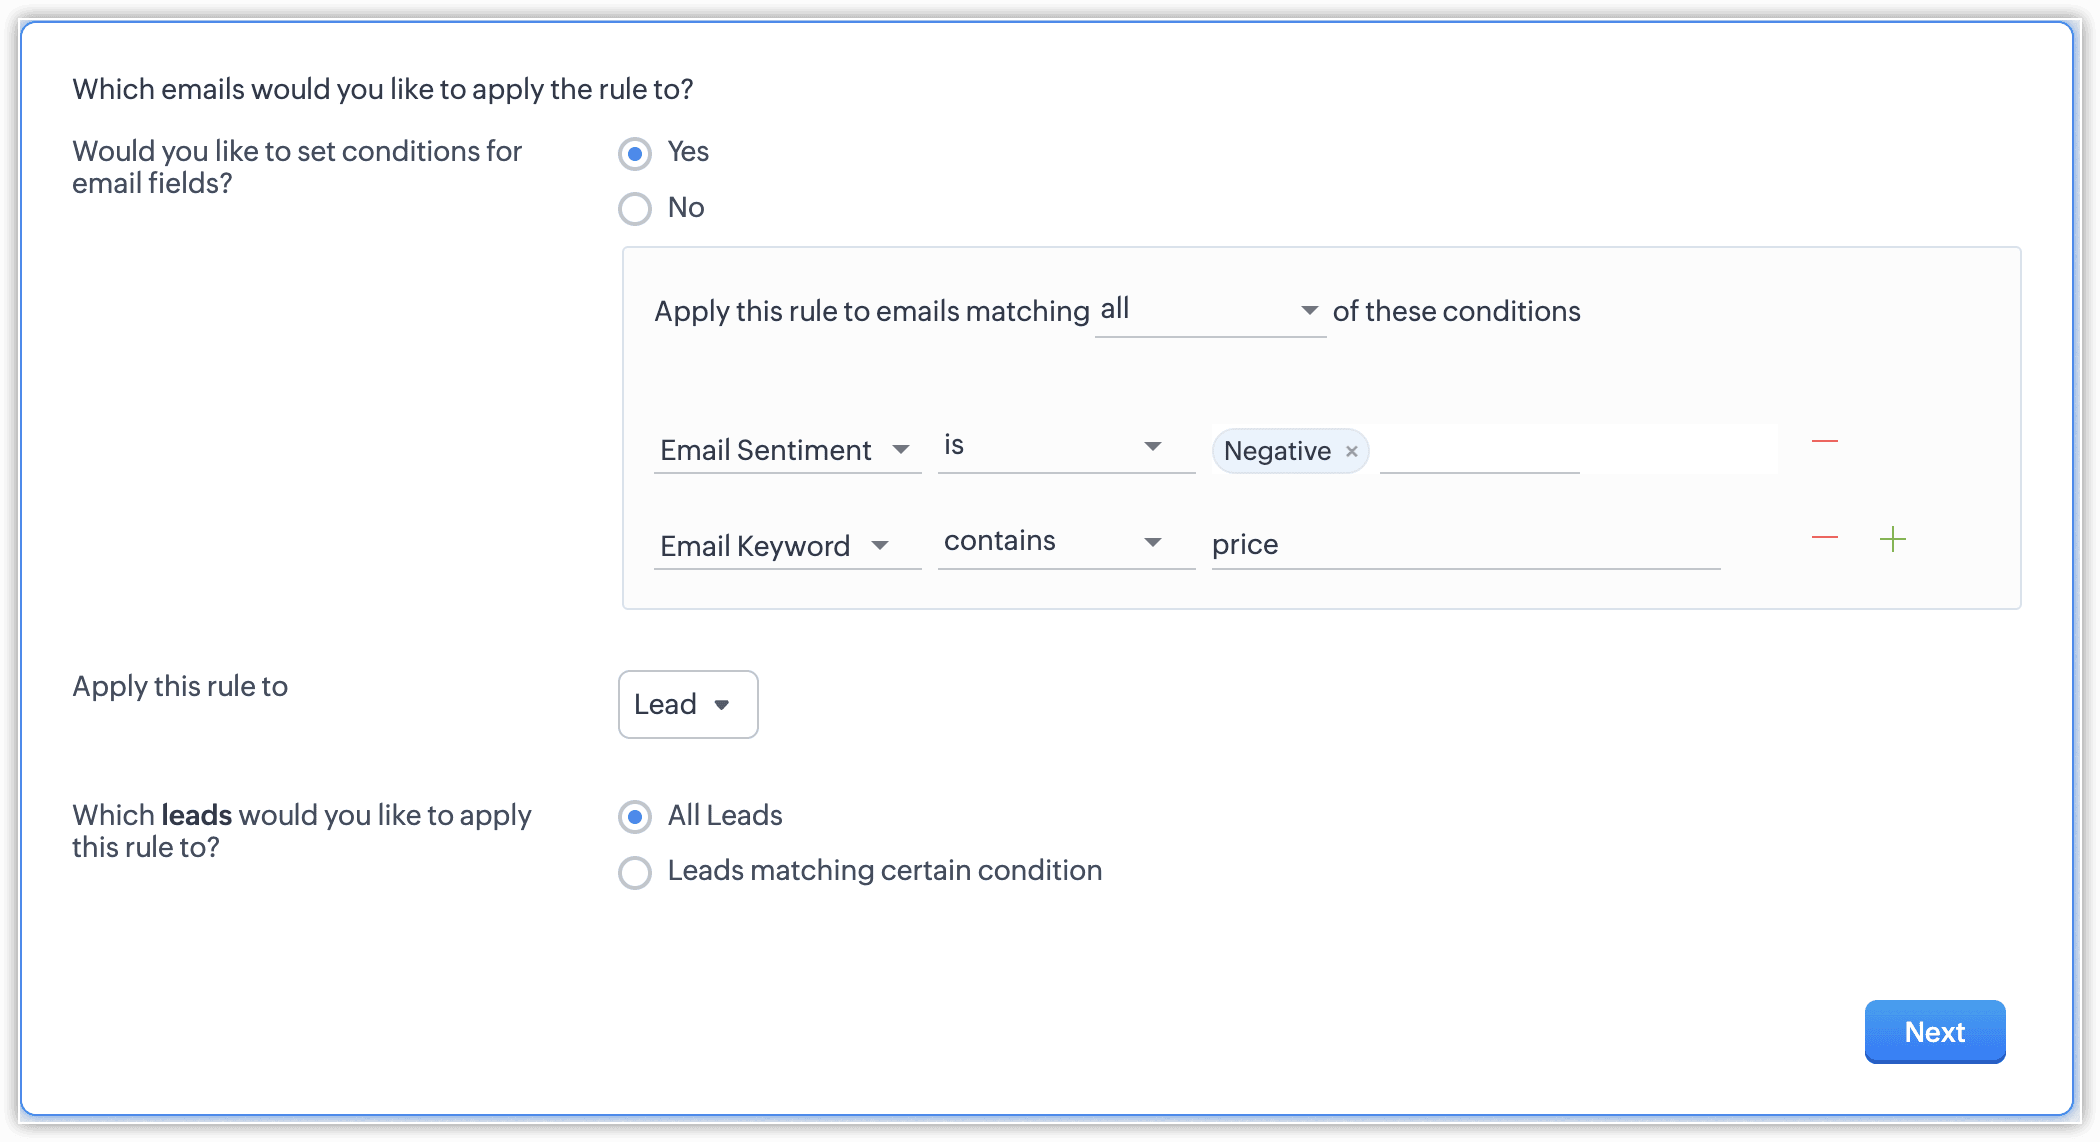2100x1142 pixels.
Task: Add a new condition with plus icon
Action: [x=1893, y=540]
